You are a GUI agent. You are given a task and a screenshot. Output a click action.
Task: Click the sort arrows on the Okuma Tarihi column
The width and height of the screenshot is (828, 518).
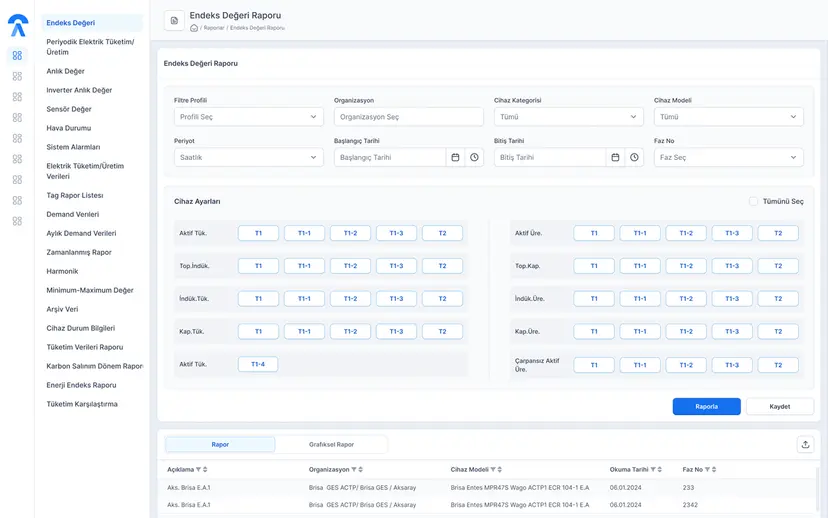click(x=660, y=469)
